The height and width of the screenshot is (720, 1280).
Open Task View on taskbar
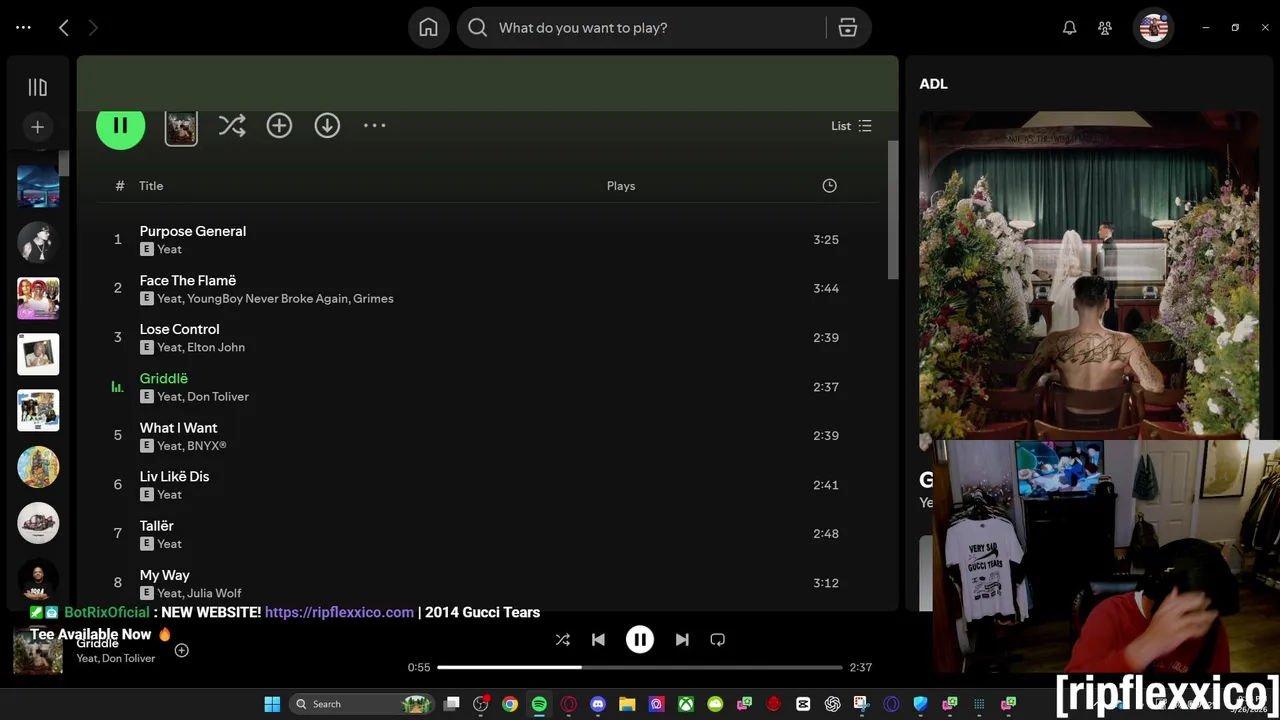coord(451,704)
